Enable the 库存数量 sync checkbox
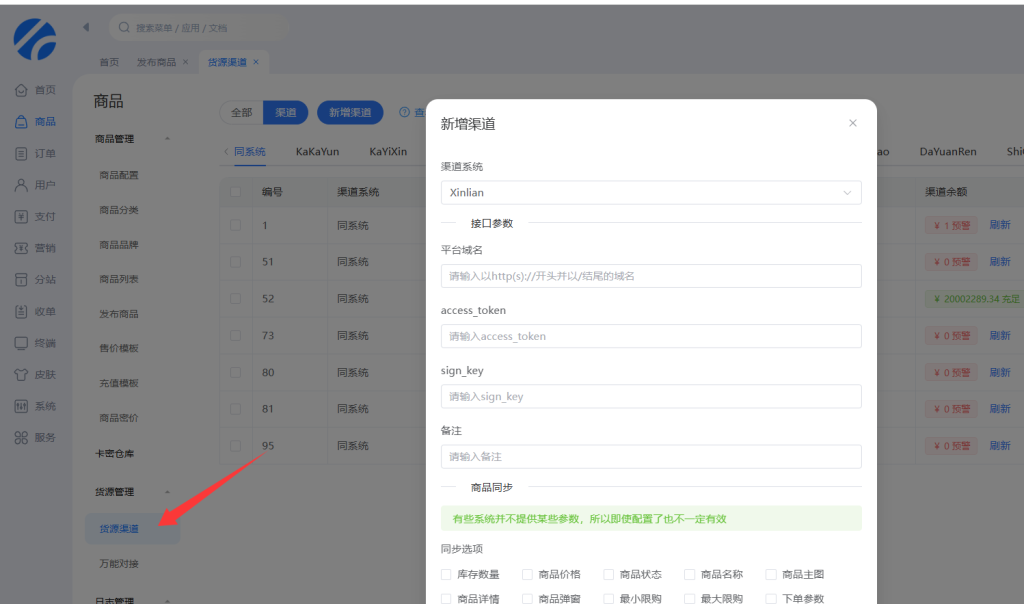Screen dimensions: 1024x604 (446, 575)
